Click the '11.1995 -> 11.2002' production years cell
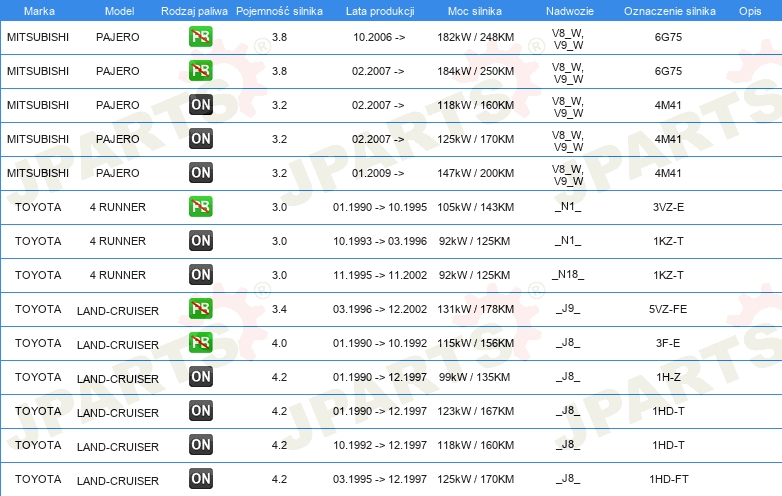Viewport: 782px width, 496px height. click(x=380, y=275)
